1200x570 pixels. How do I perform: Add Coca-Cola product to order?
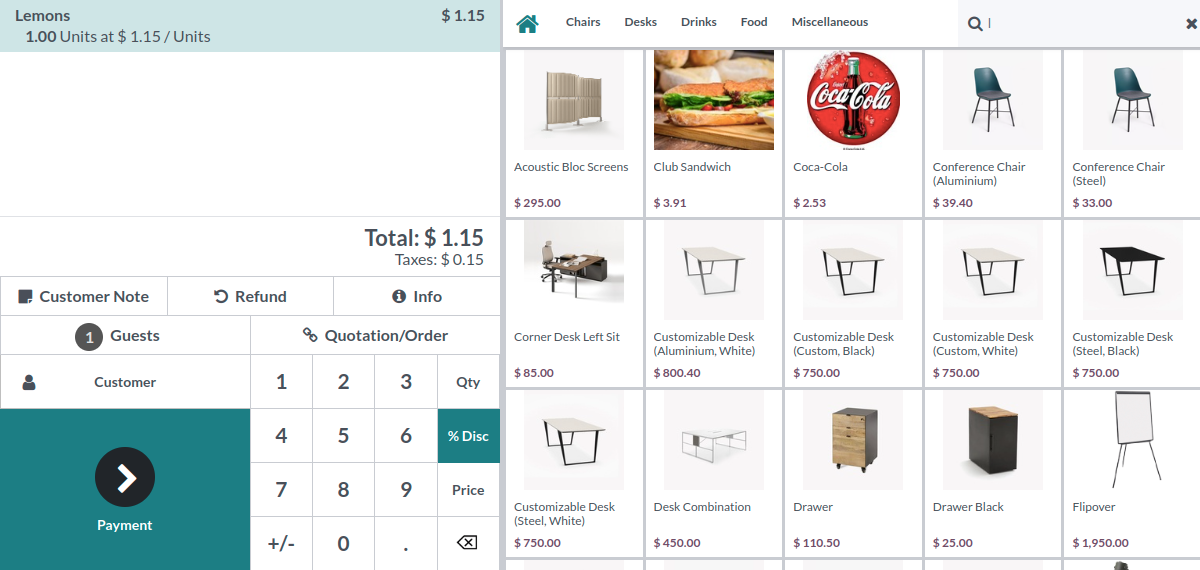coord(852,132)
